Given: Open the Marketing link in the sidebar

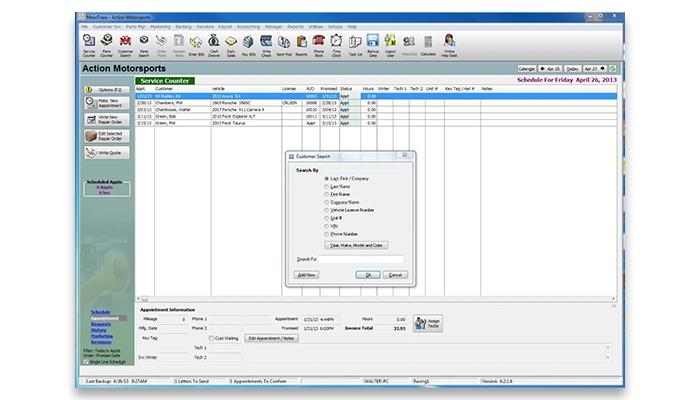Looking at the screenshot, I should [x=102, y=336].
